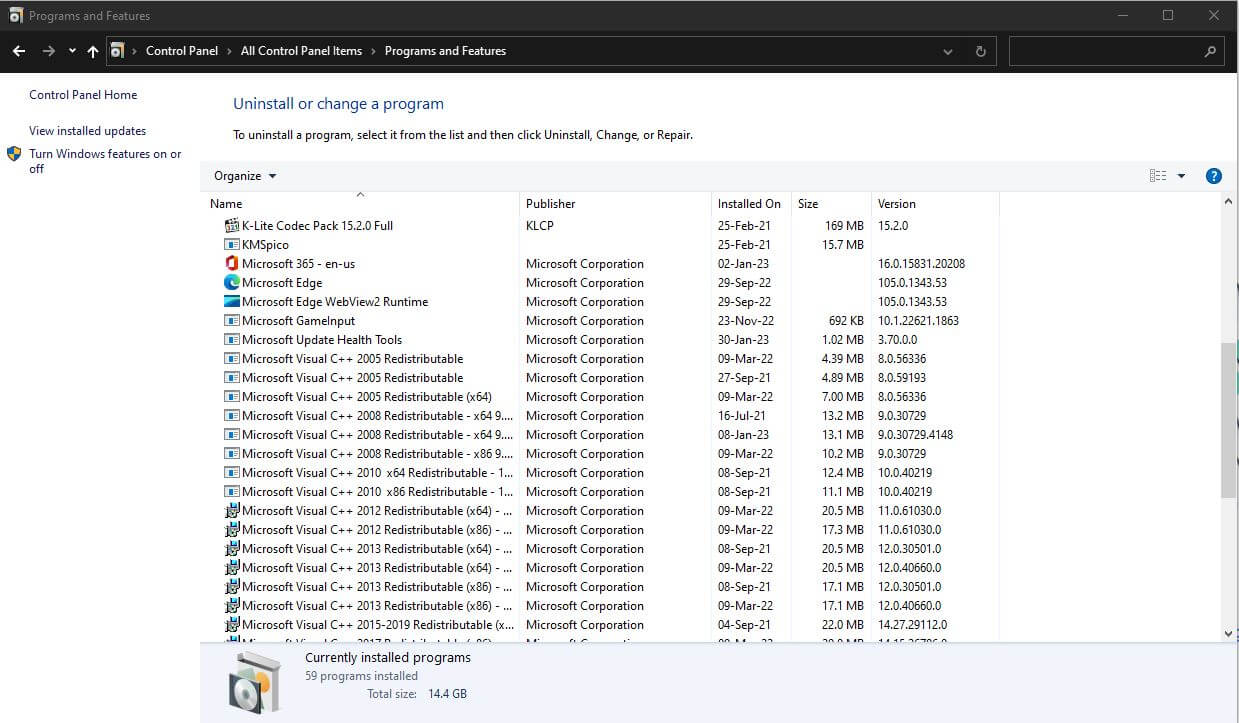Click the 692 KB size cell

(x=845, y=321)
